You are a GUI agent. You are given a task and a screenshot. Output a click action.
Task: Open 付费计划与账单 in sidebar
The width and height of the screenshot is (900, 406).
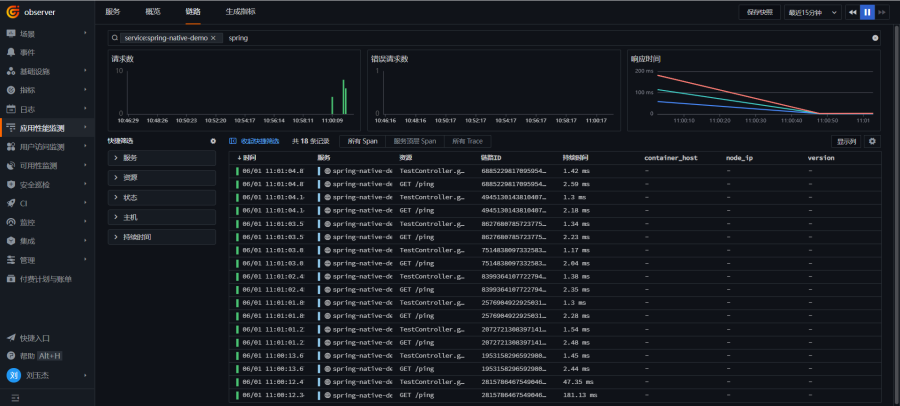coord(46,279)
